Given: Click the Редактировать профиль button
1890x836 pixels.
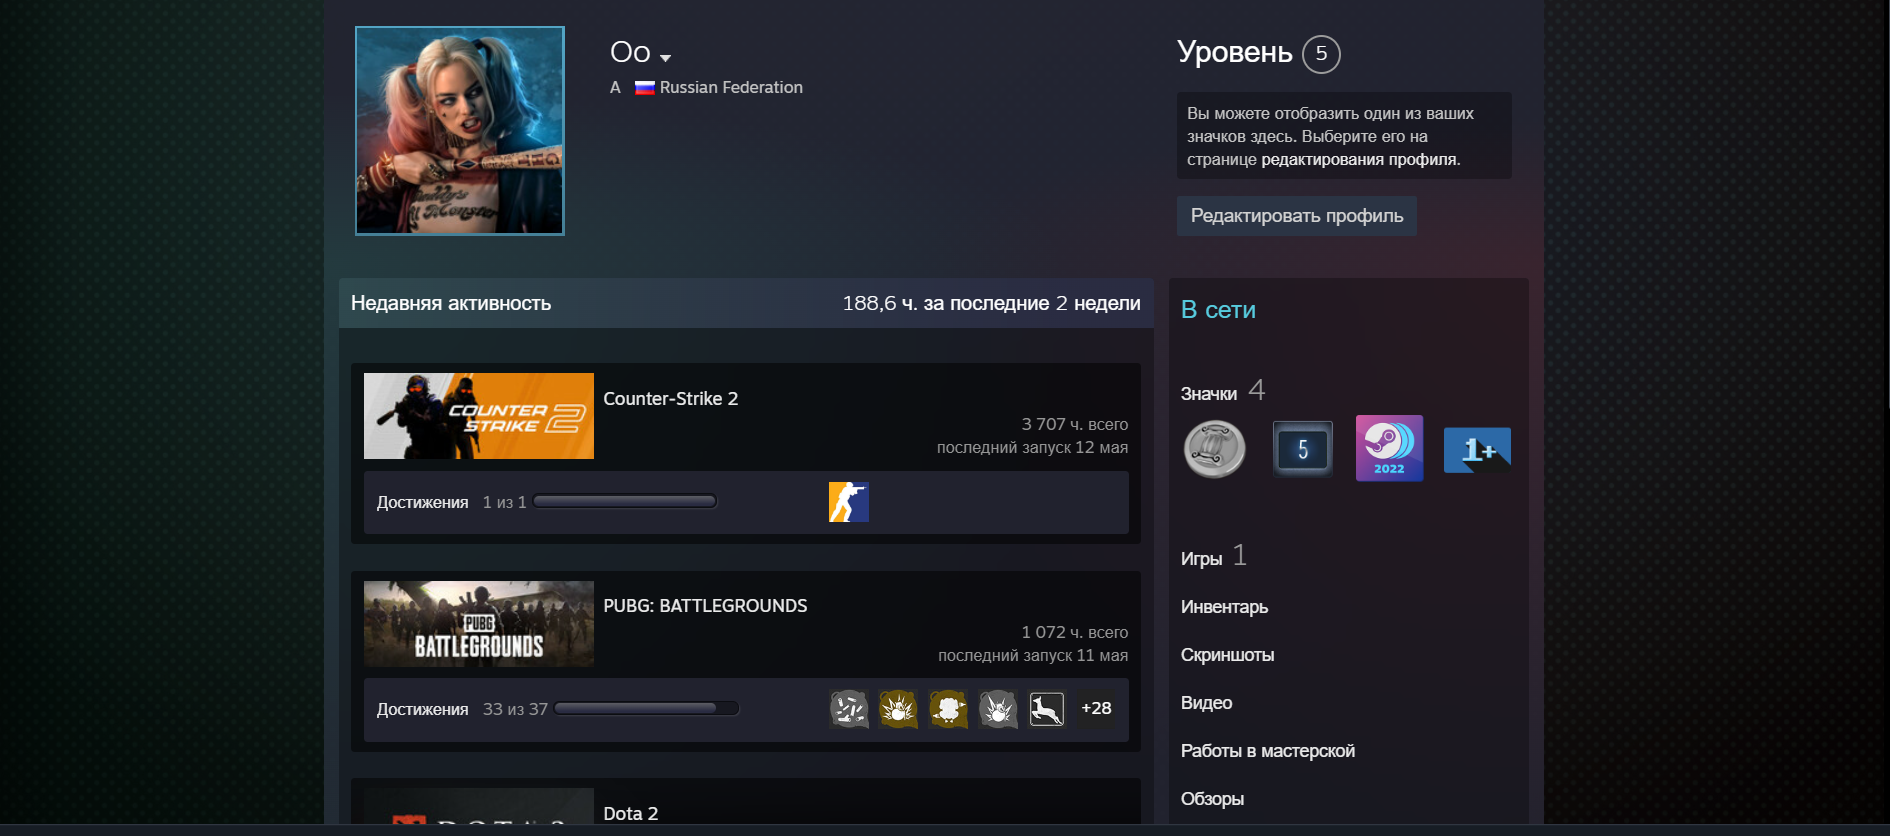Looking at the screenshot, I should point(1297,216).
